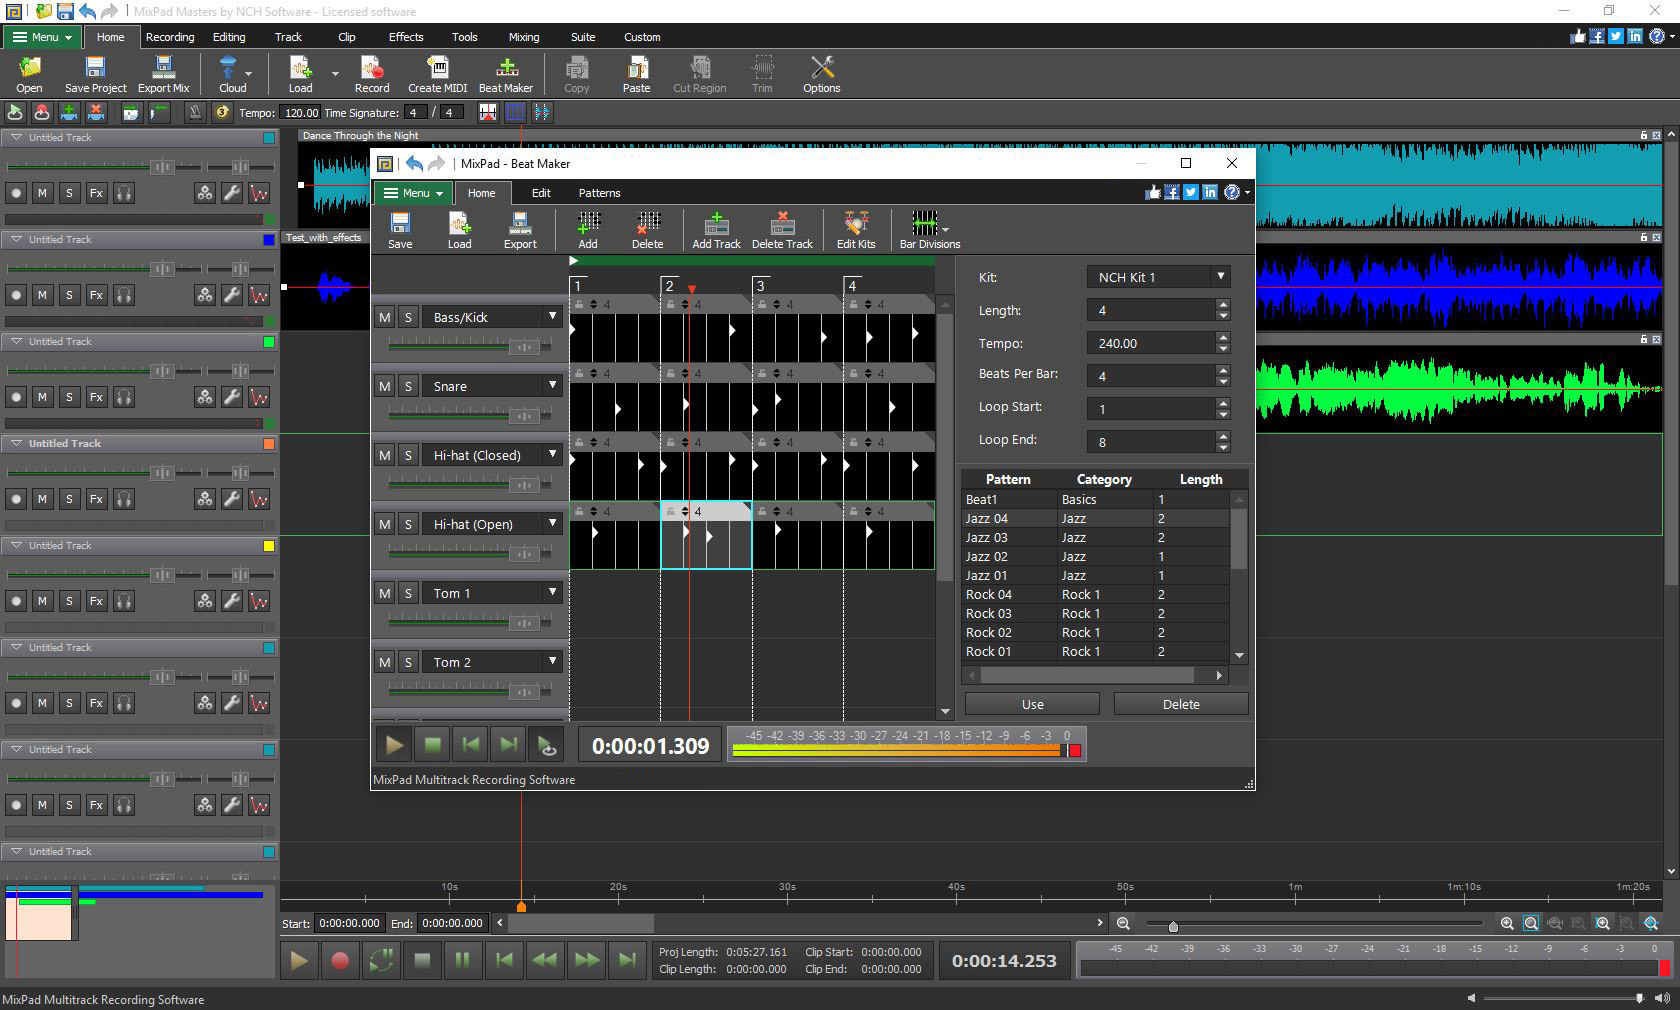This screenshot has width=1680, height=1010.
Task: Open the NCH Kit 1 dropdown
Action: pyautogui.click(x=1220, y=277)
